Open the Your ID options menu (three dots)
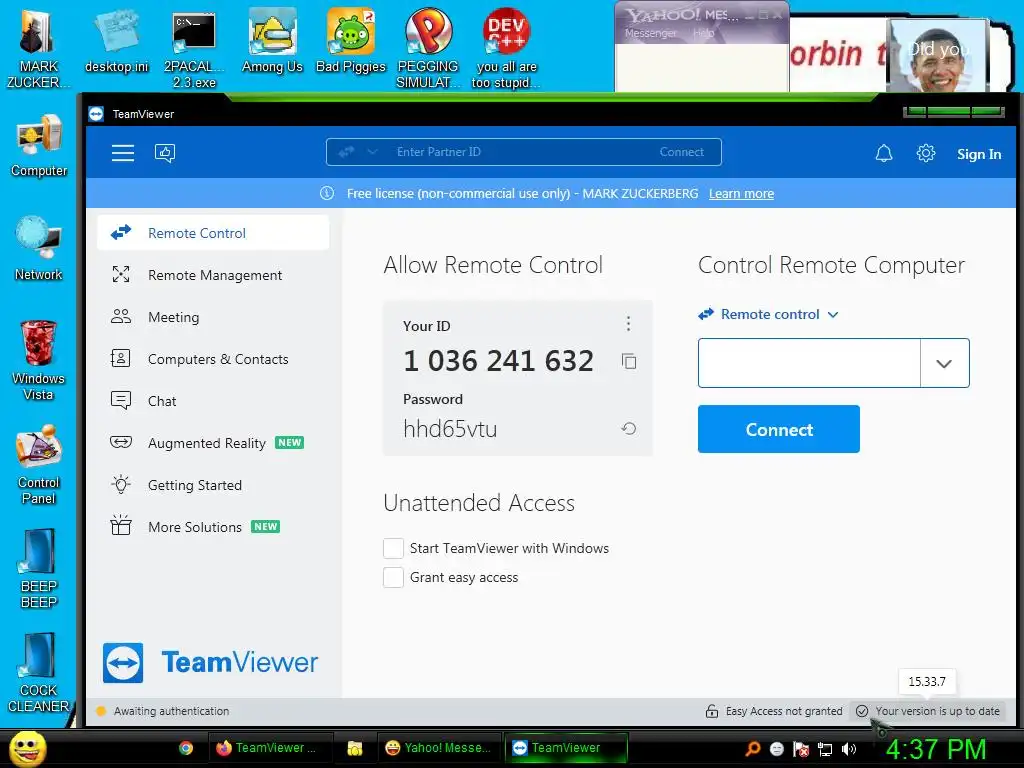Image resolution: width=1024 pixels, height=768 pixels. click(x=628, y=323)
